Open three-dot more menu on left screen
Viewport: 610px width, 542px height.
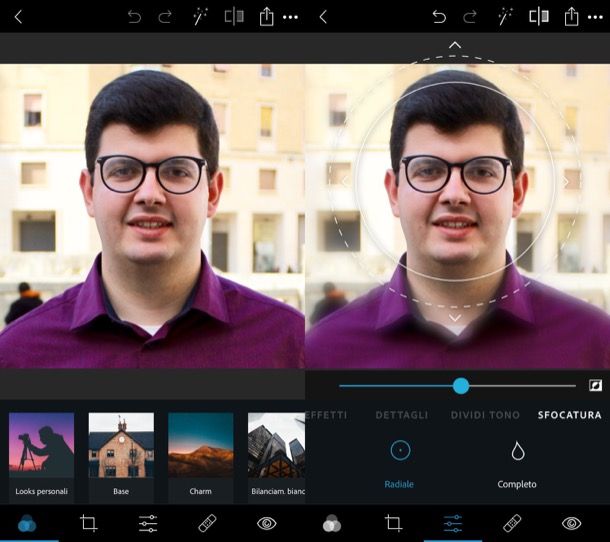pos(291,17)
